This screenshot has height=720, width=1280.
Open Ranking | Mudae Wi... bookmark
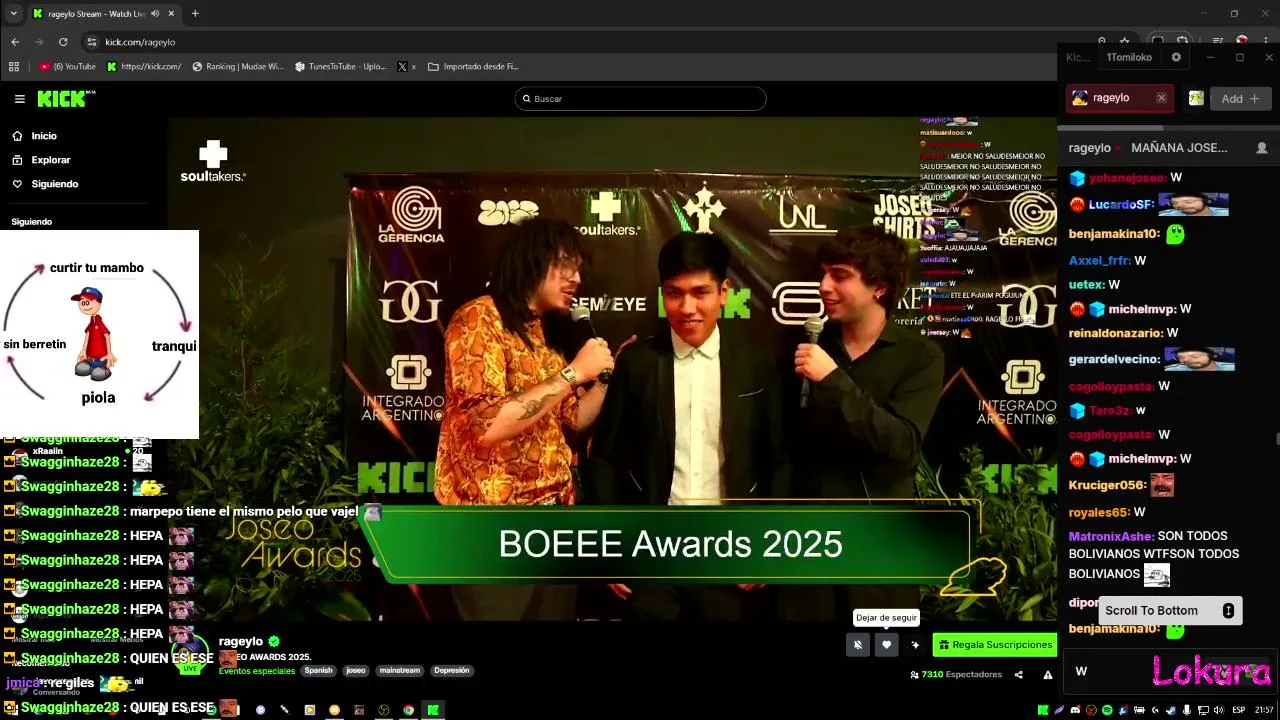(238, 67)
